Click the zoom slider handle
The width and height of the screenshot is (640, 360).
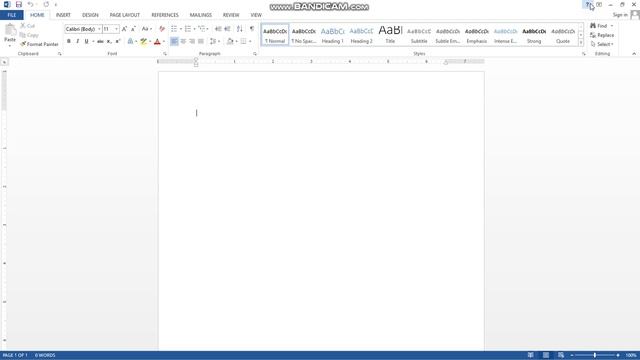coord(595,355)
